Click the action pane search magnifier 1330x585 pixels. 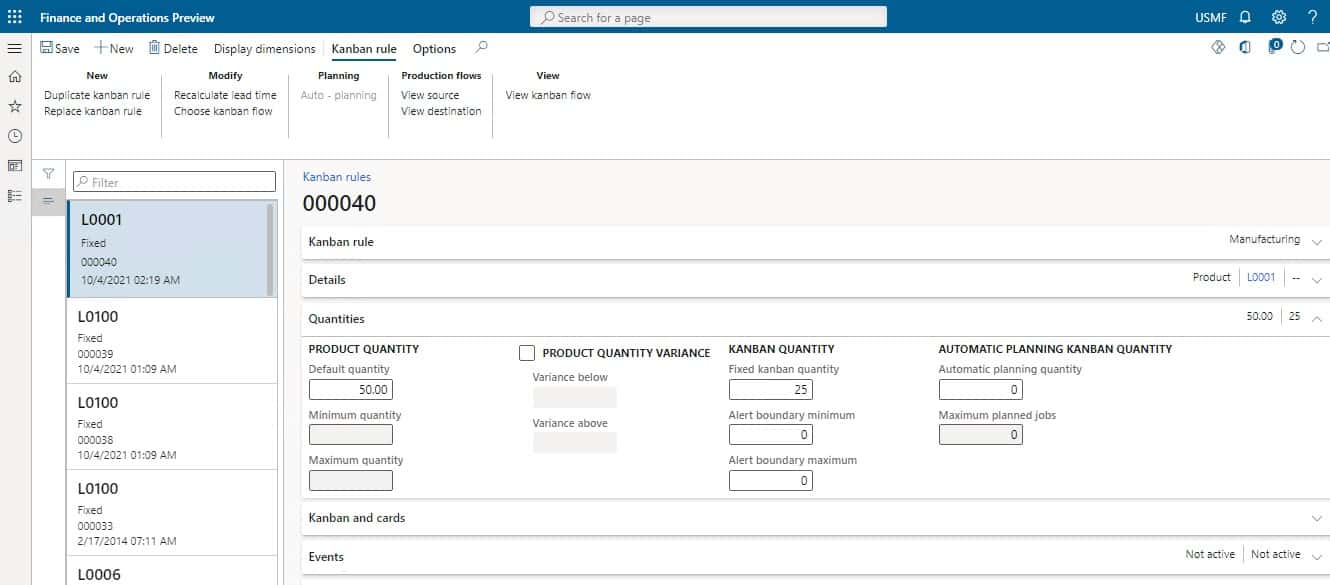tap(482, 47)
